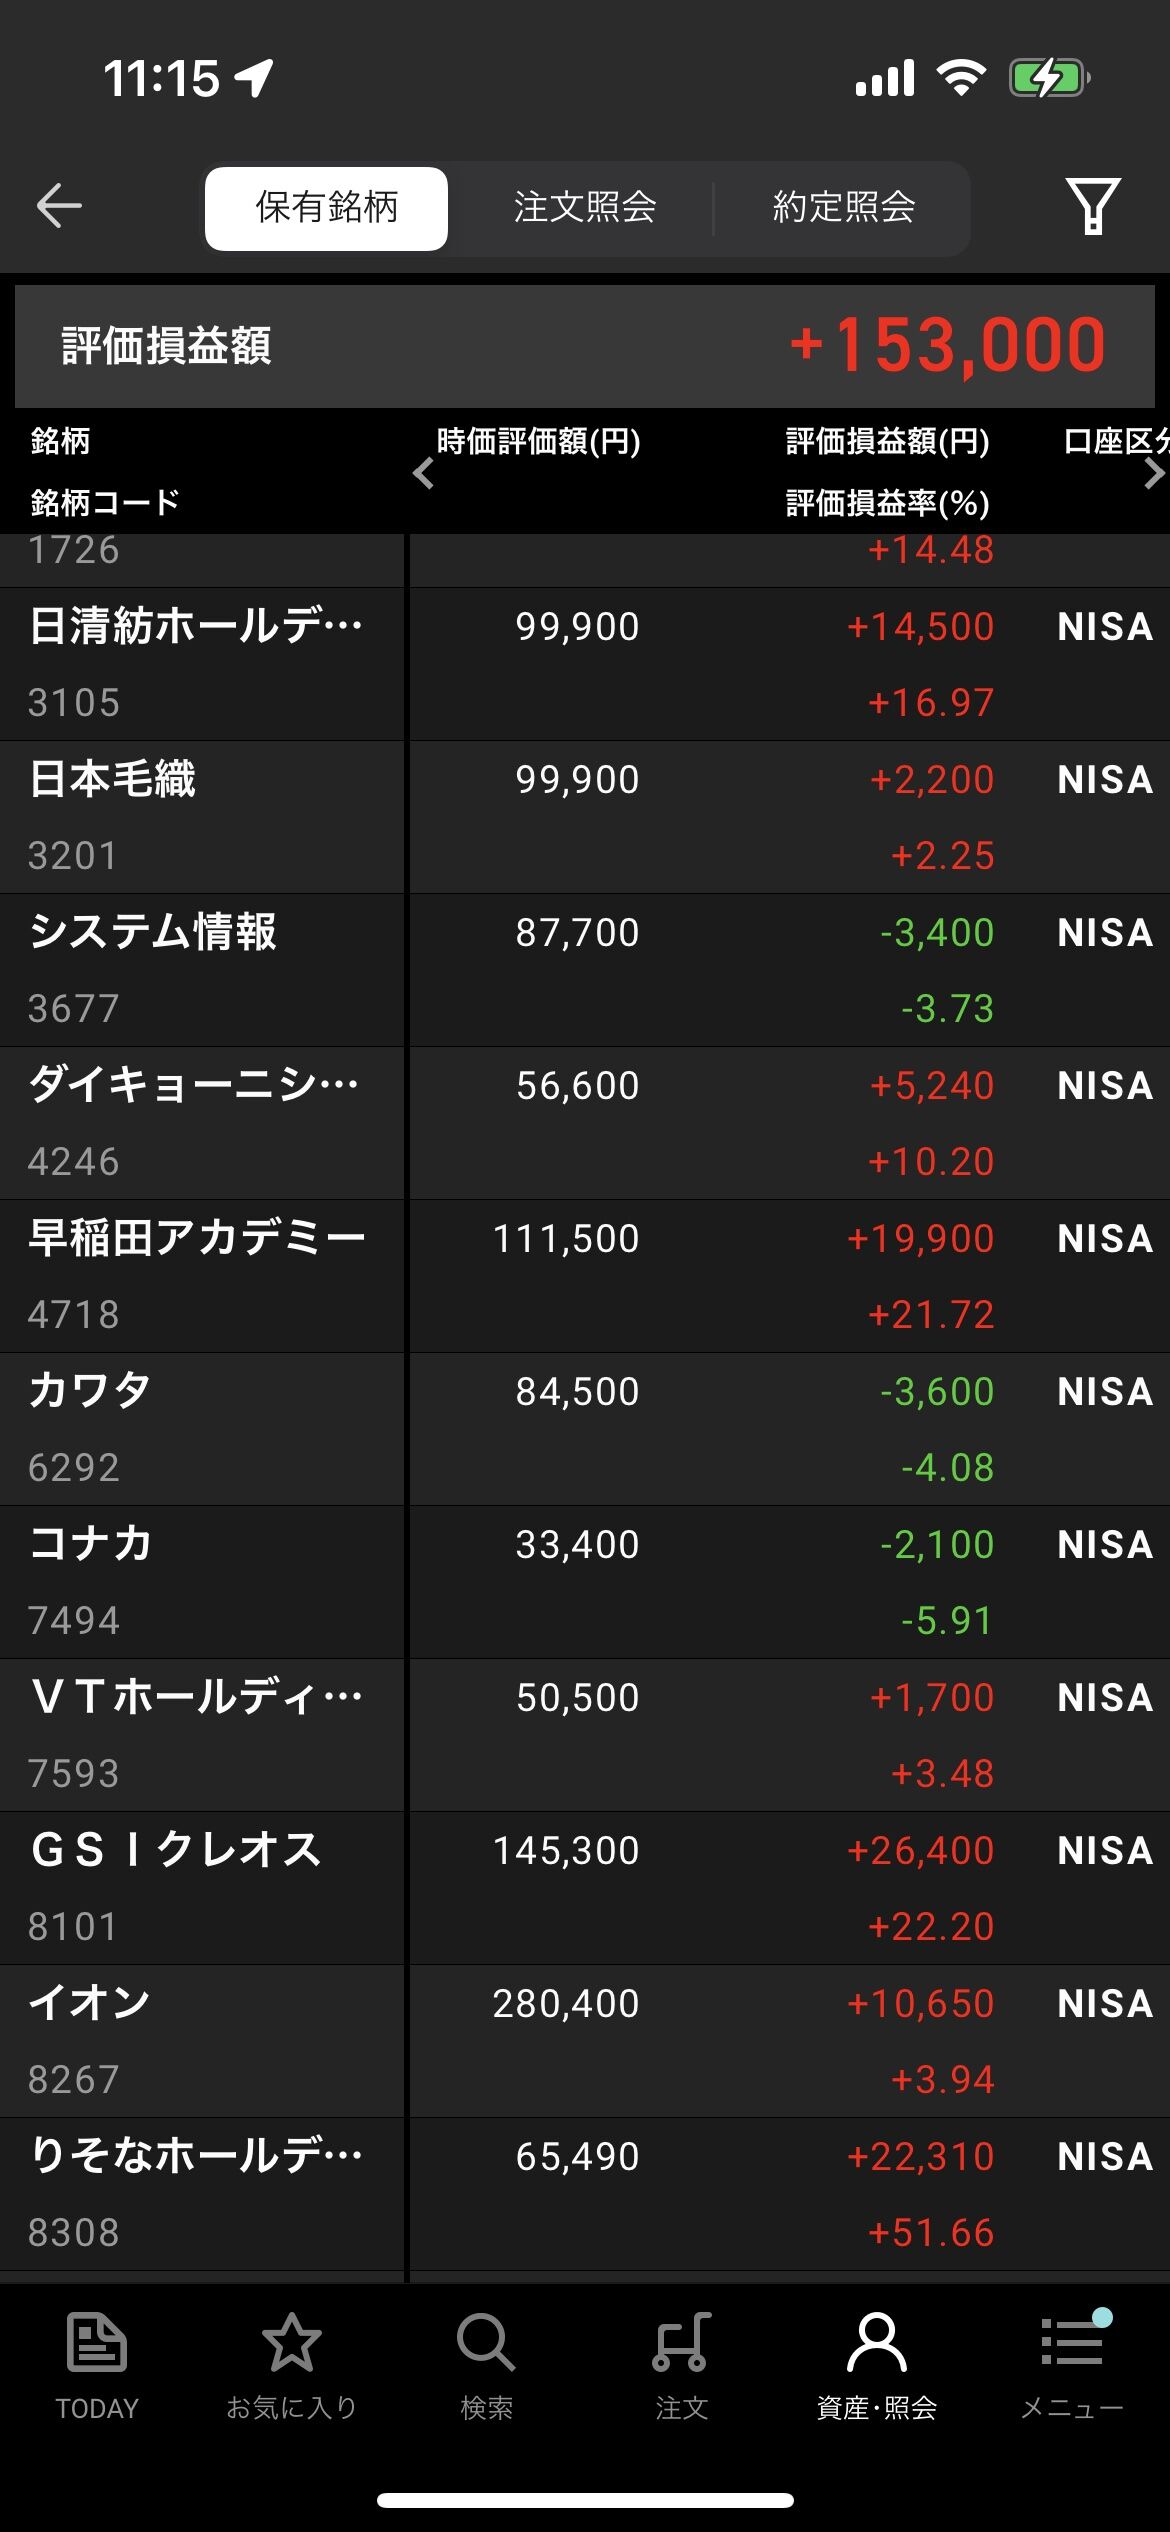Screen dimensions: 1170x2532
Task: Select the 保有銘柄 segment
Action: click(326, 208)
